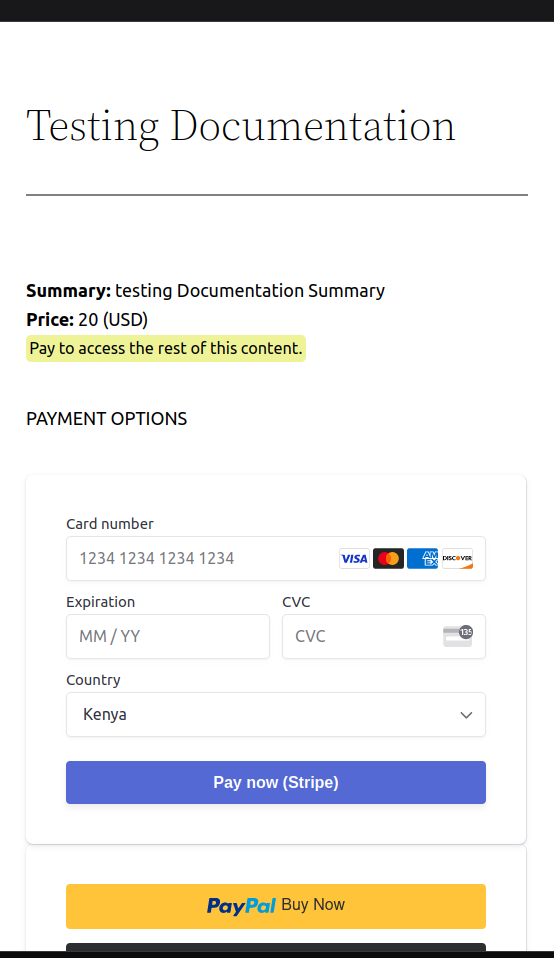554x958 pixels.
Task: Click the Mastercard logo icon
Action: tap(388, 558)
